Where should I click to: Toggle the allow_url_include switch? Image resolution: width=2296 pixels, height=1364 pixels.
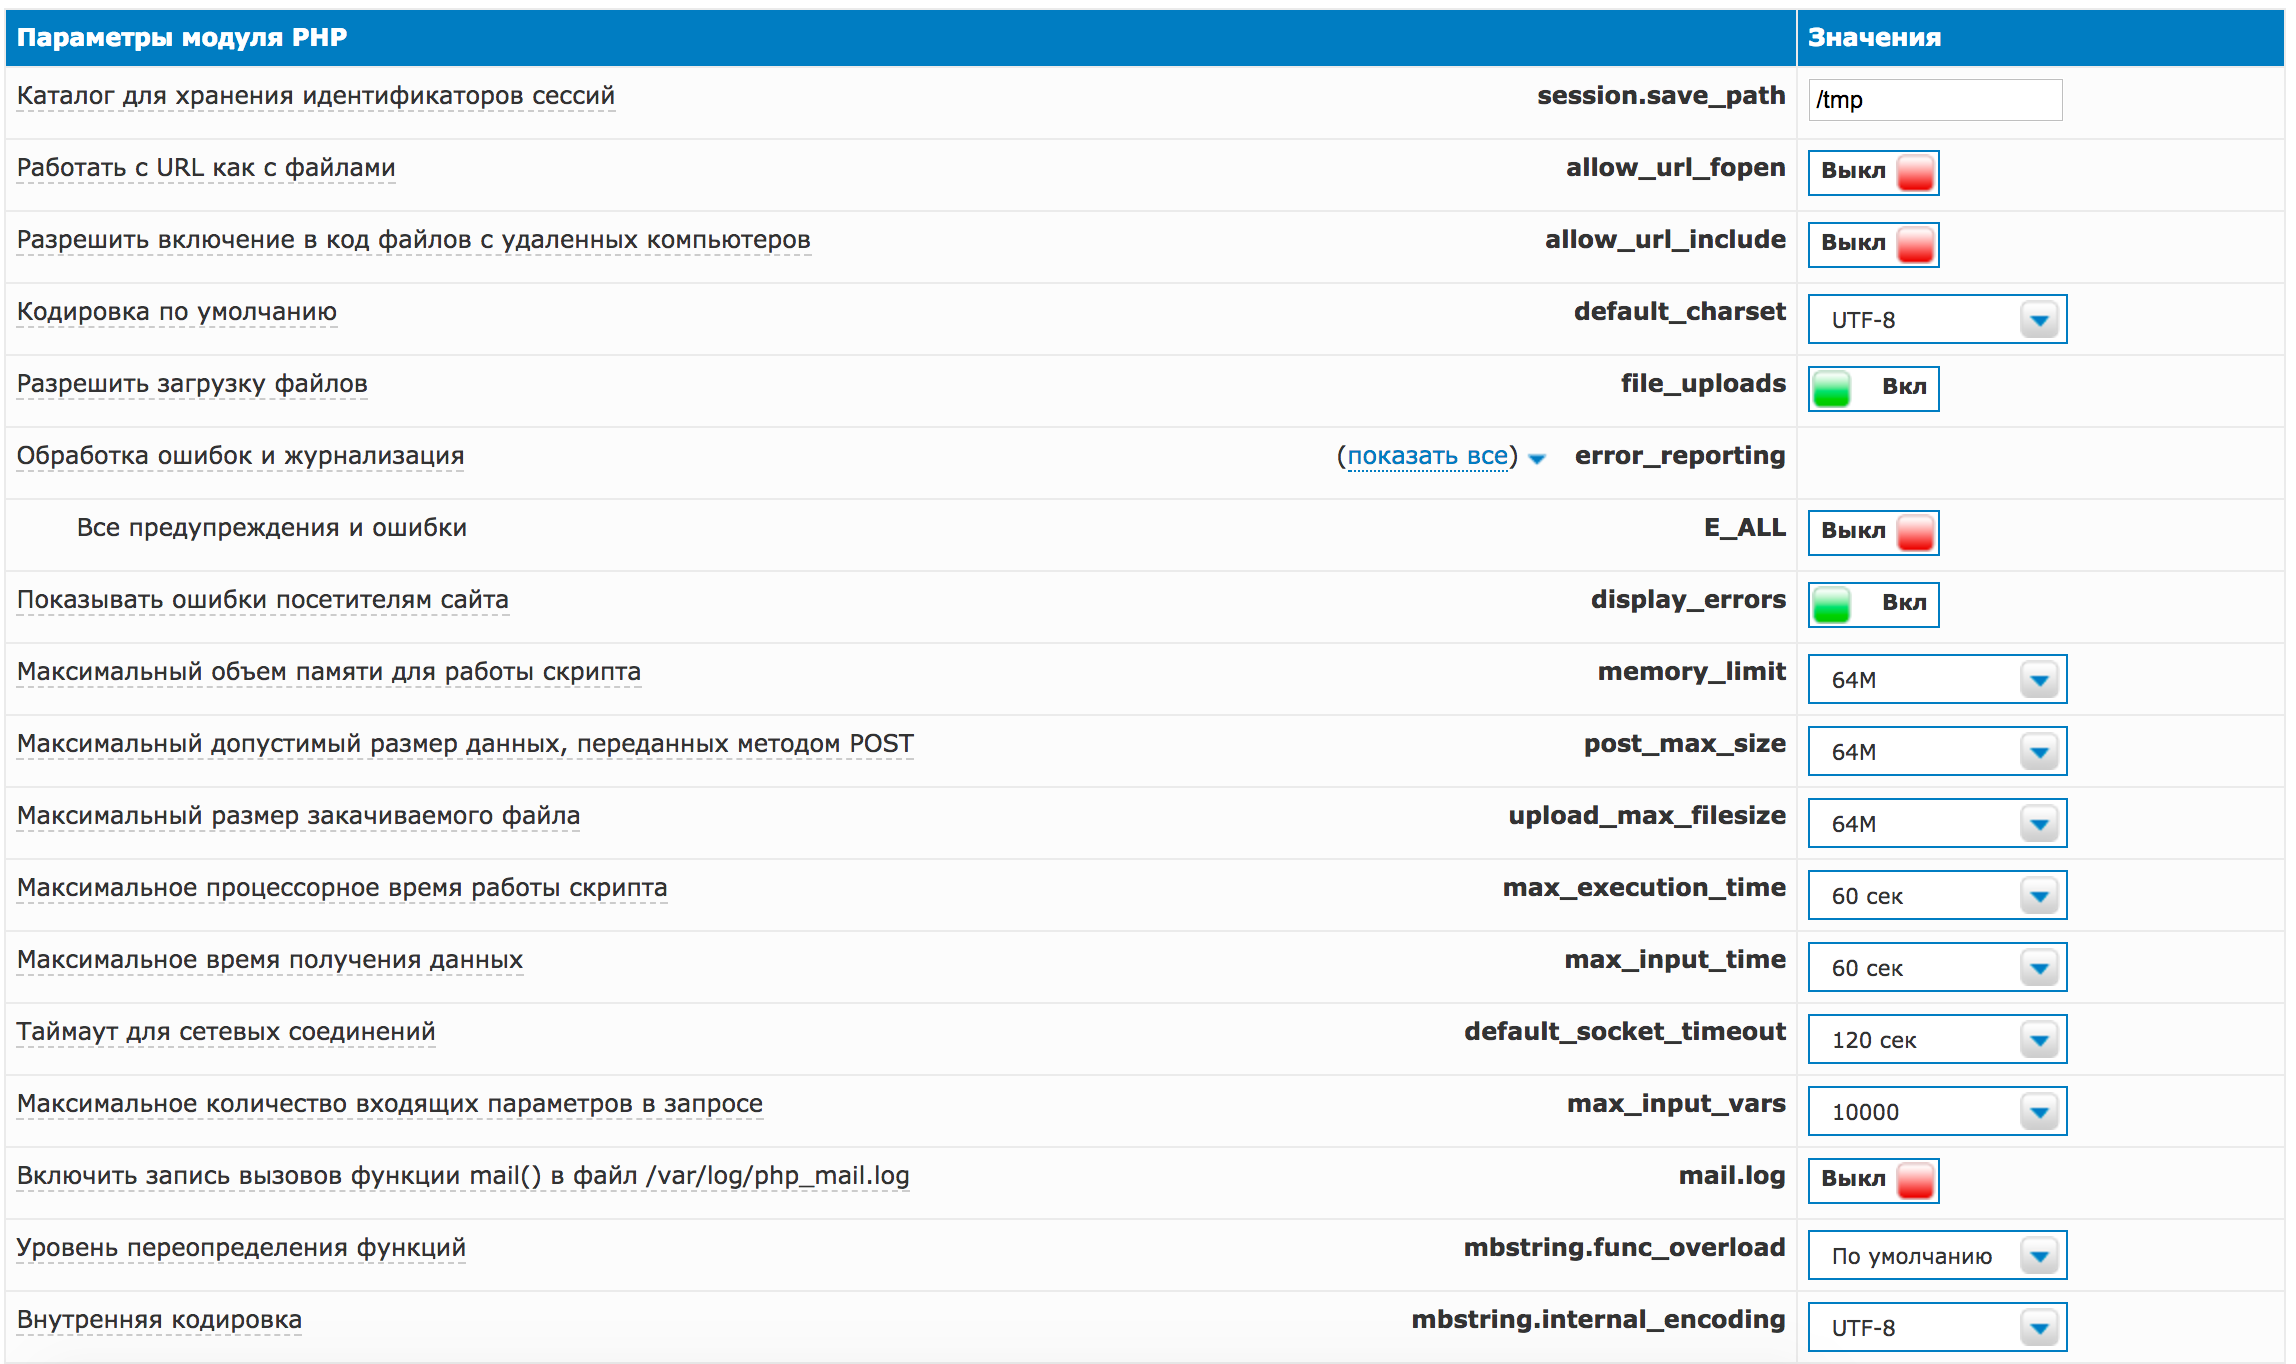point(1872,244)
